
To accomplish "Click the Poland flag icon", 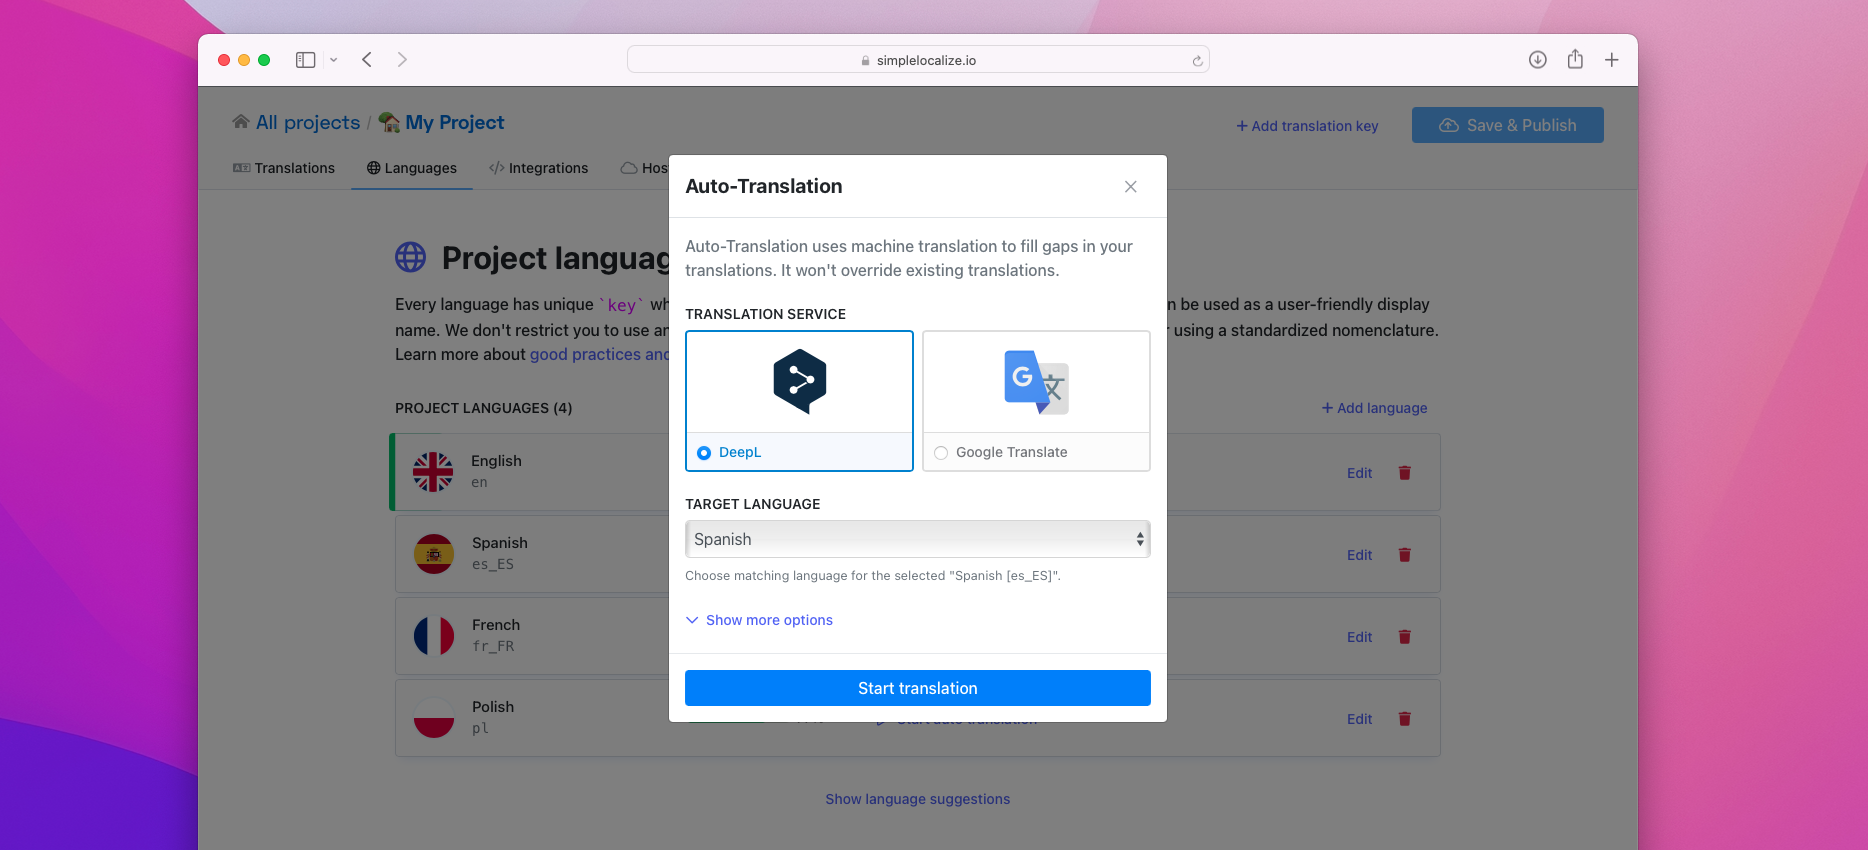I will click(x=433, y=718).
